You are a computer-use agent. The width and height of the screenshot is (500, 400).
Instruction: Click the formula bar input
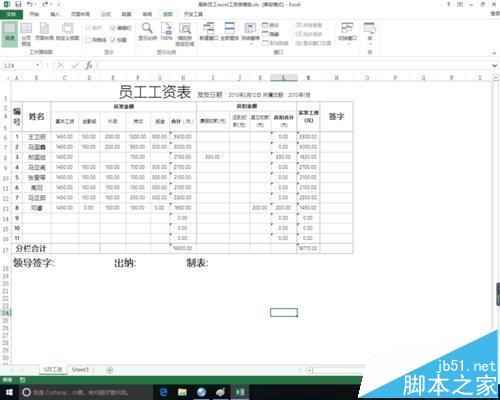coord(293,66)
